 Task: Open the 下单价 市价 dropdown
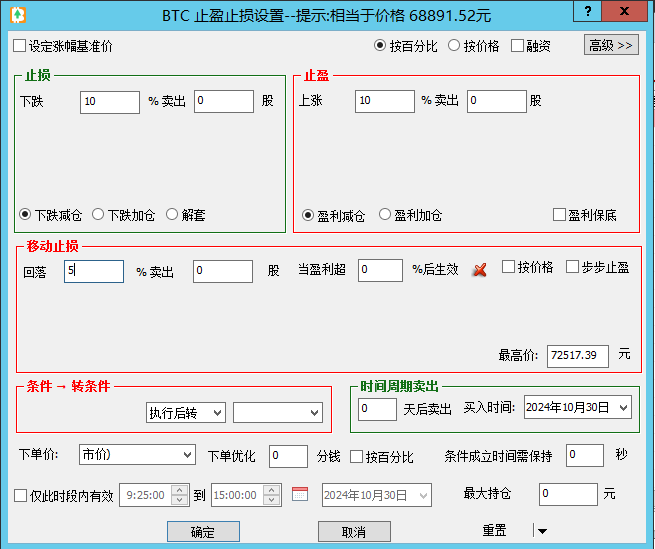[137, 454]
